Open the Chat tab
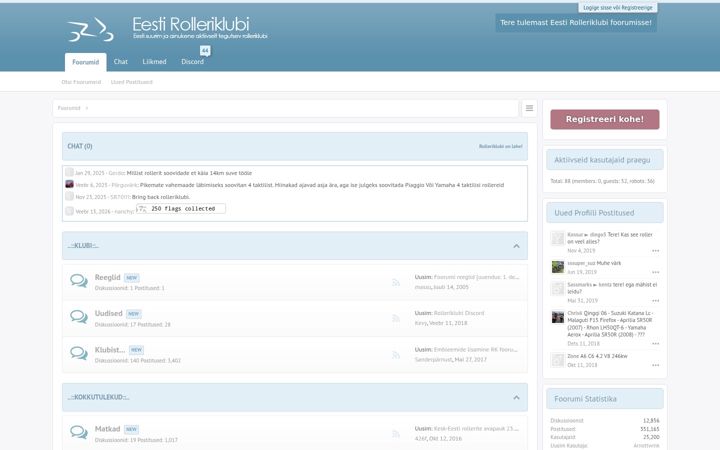720x450 pixels. pyautogui.click(x=121, y=62)
